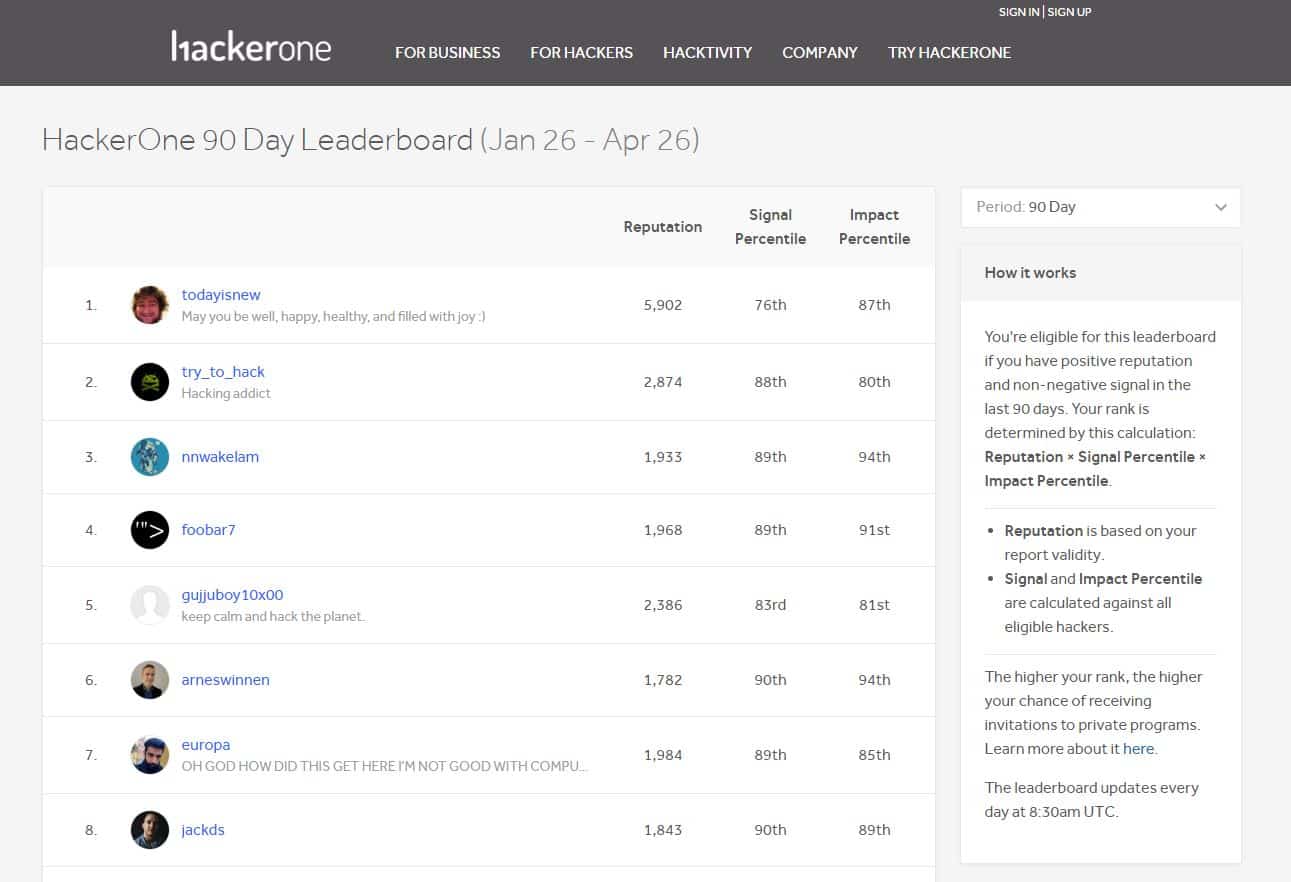Click todayisnew's 87th impact percentile

click(x=874, y=305)
